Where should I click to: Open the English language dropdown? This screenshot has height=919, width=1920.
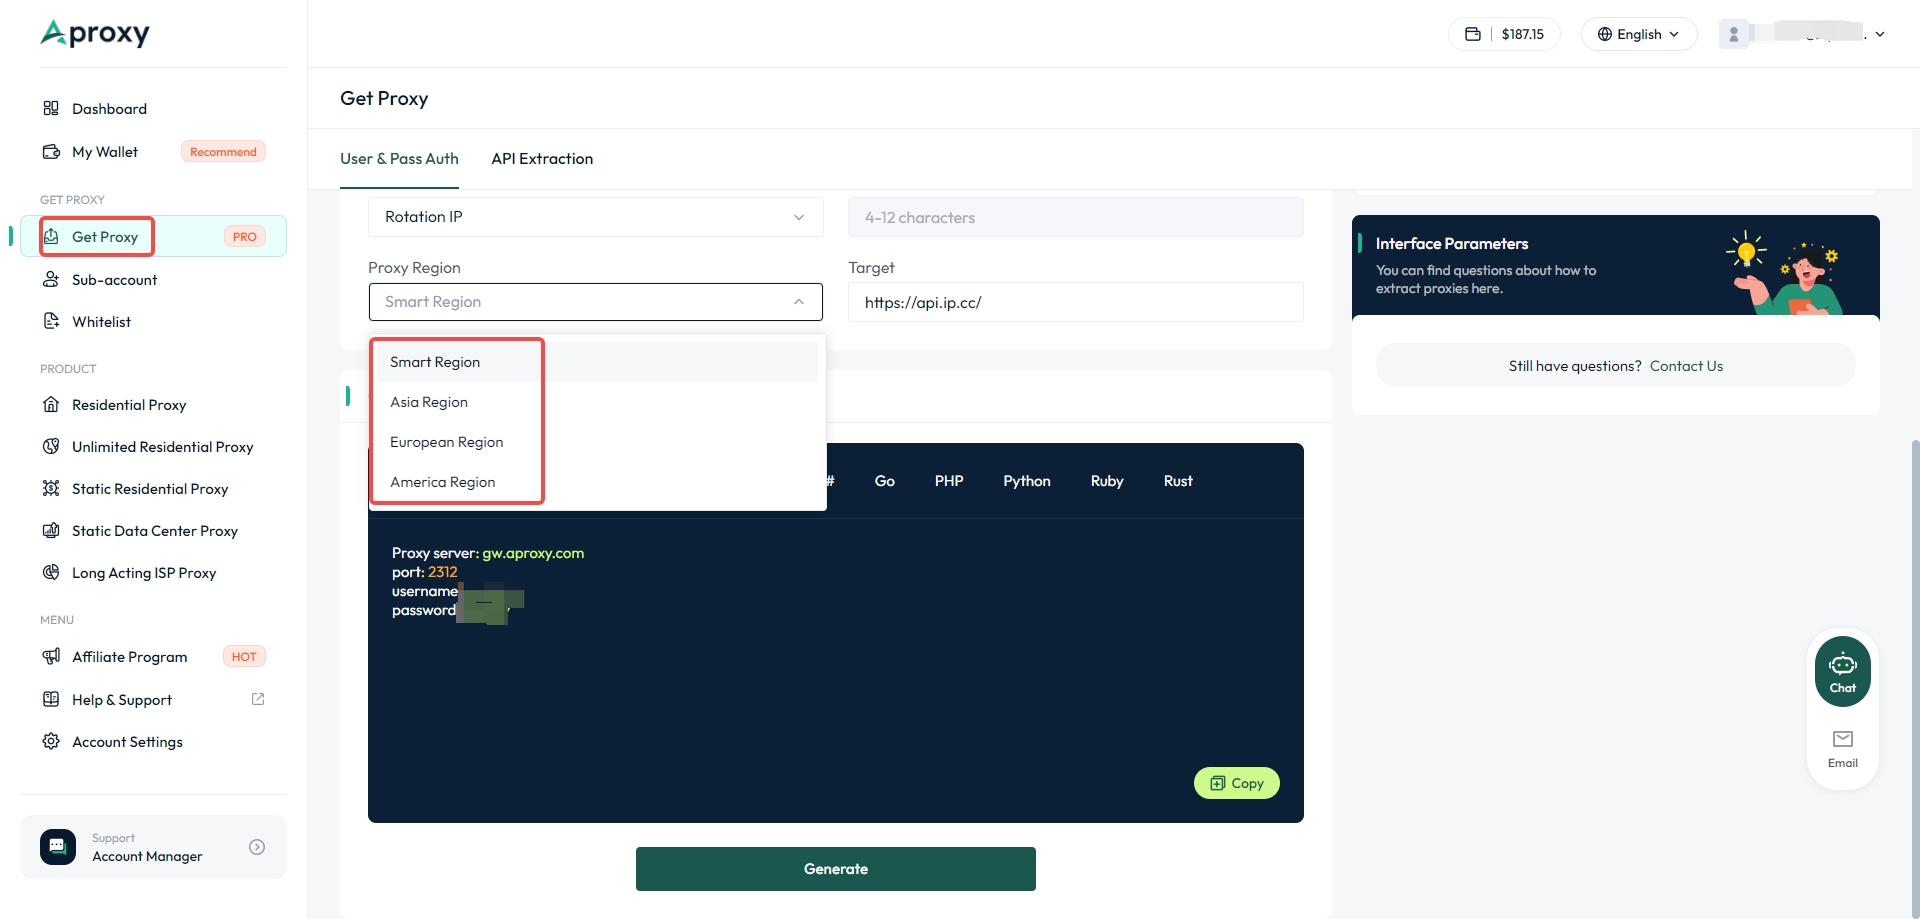(1639, 34)
